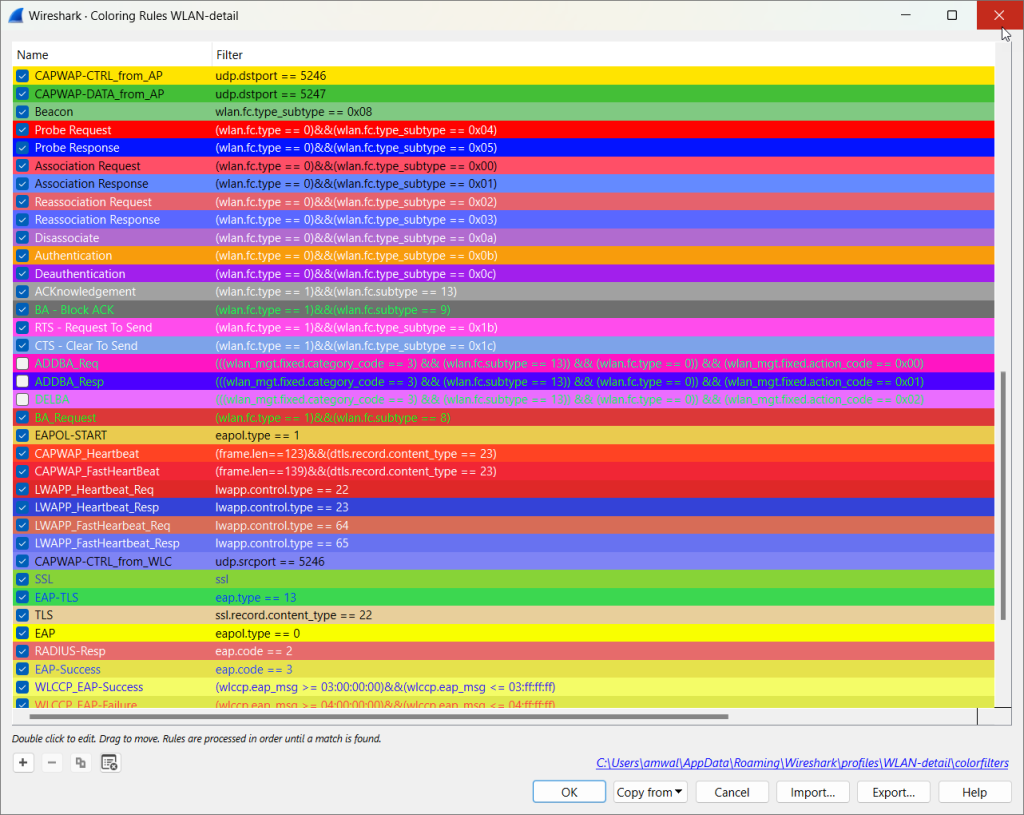Click the remove coloring rule minus icon
Screen dimensions: 1024x815
52,763
